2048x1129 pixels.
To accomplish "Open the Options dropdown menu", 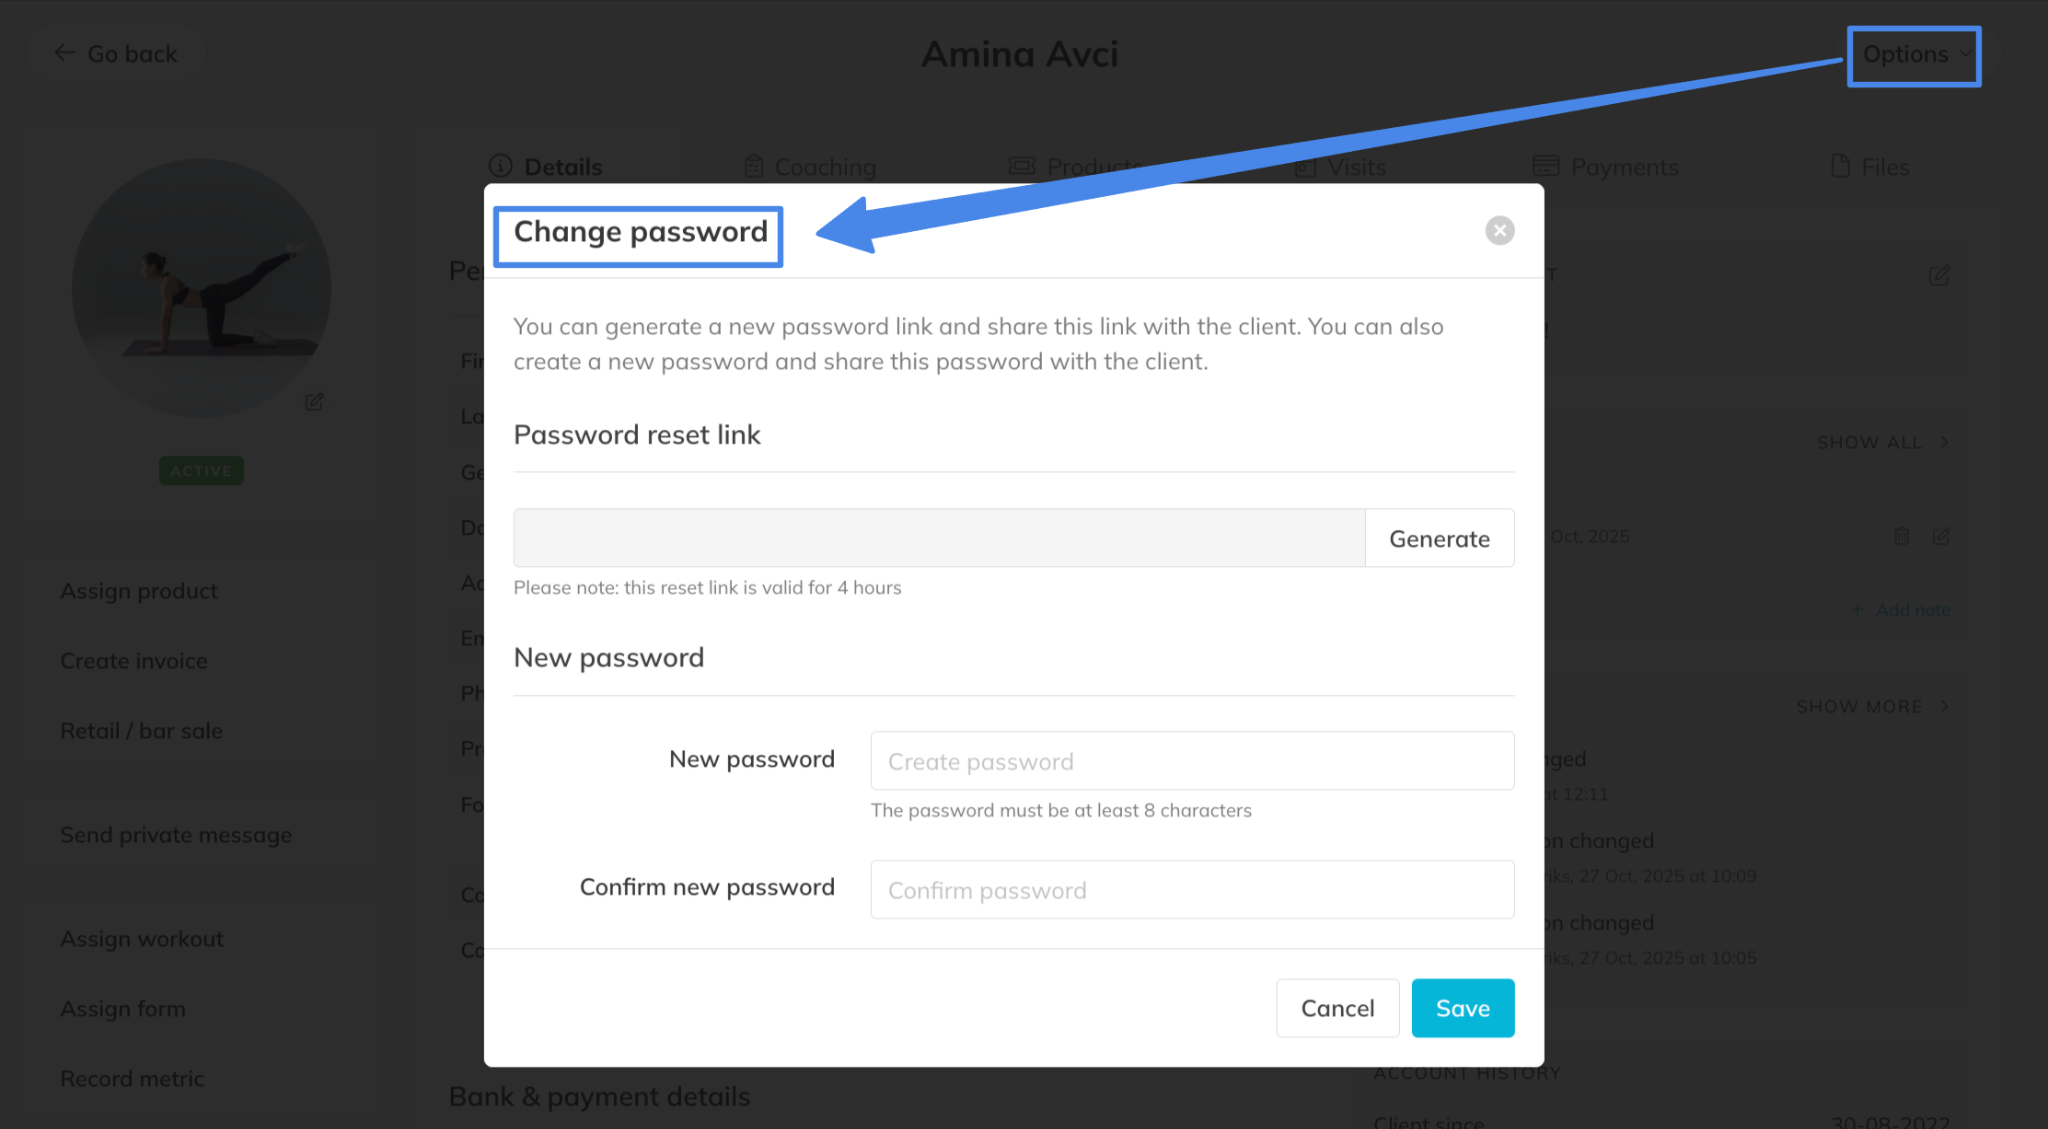I will pyautogui.click(x=1913, y=55).
